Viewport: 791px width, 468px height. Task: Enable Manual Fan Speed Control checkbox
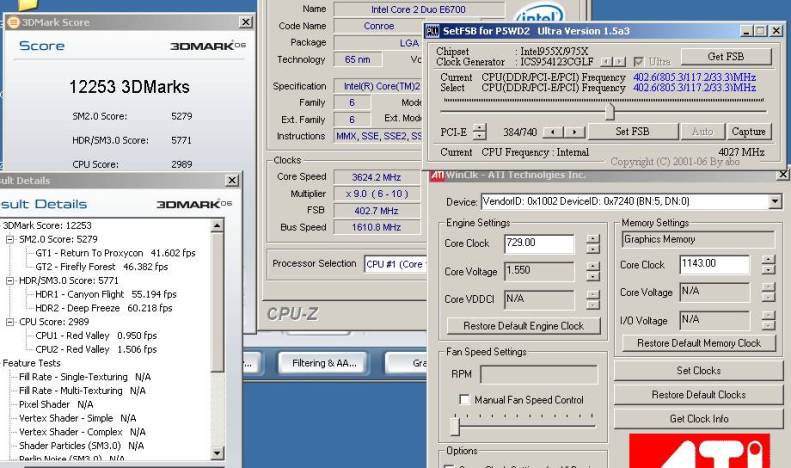click(x=465, y=400)
